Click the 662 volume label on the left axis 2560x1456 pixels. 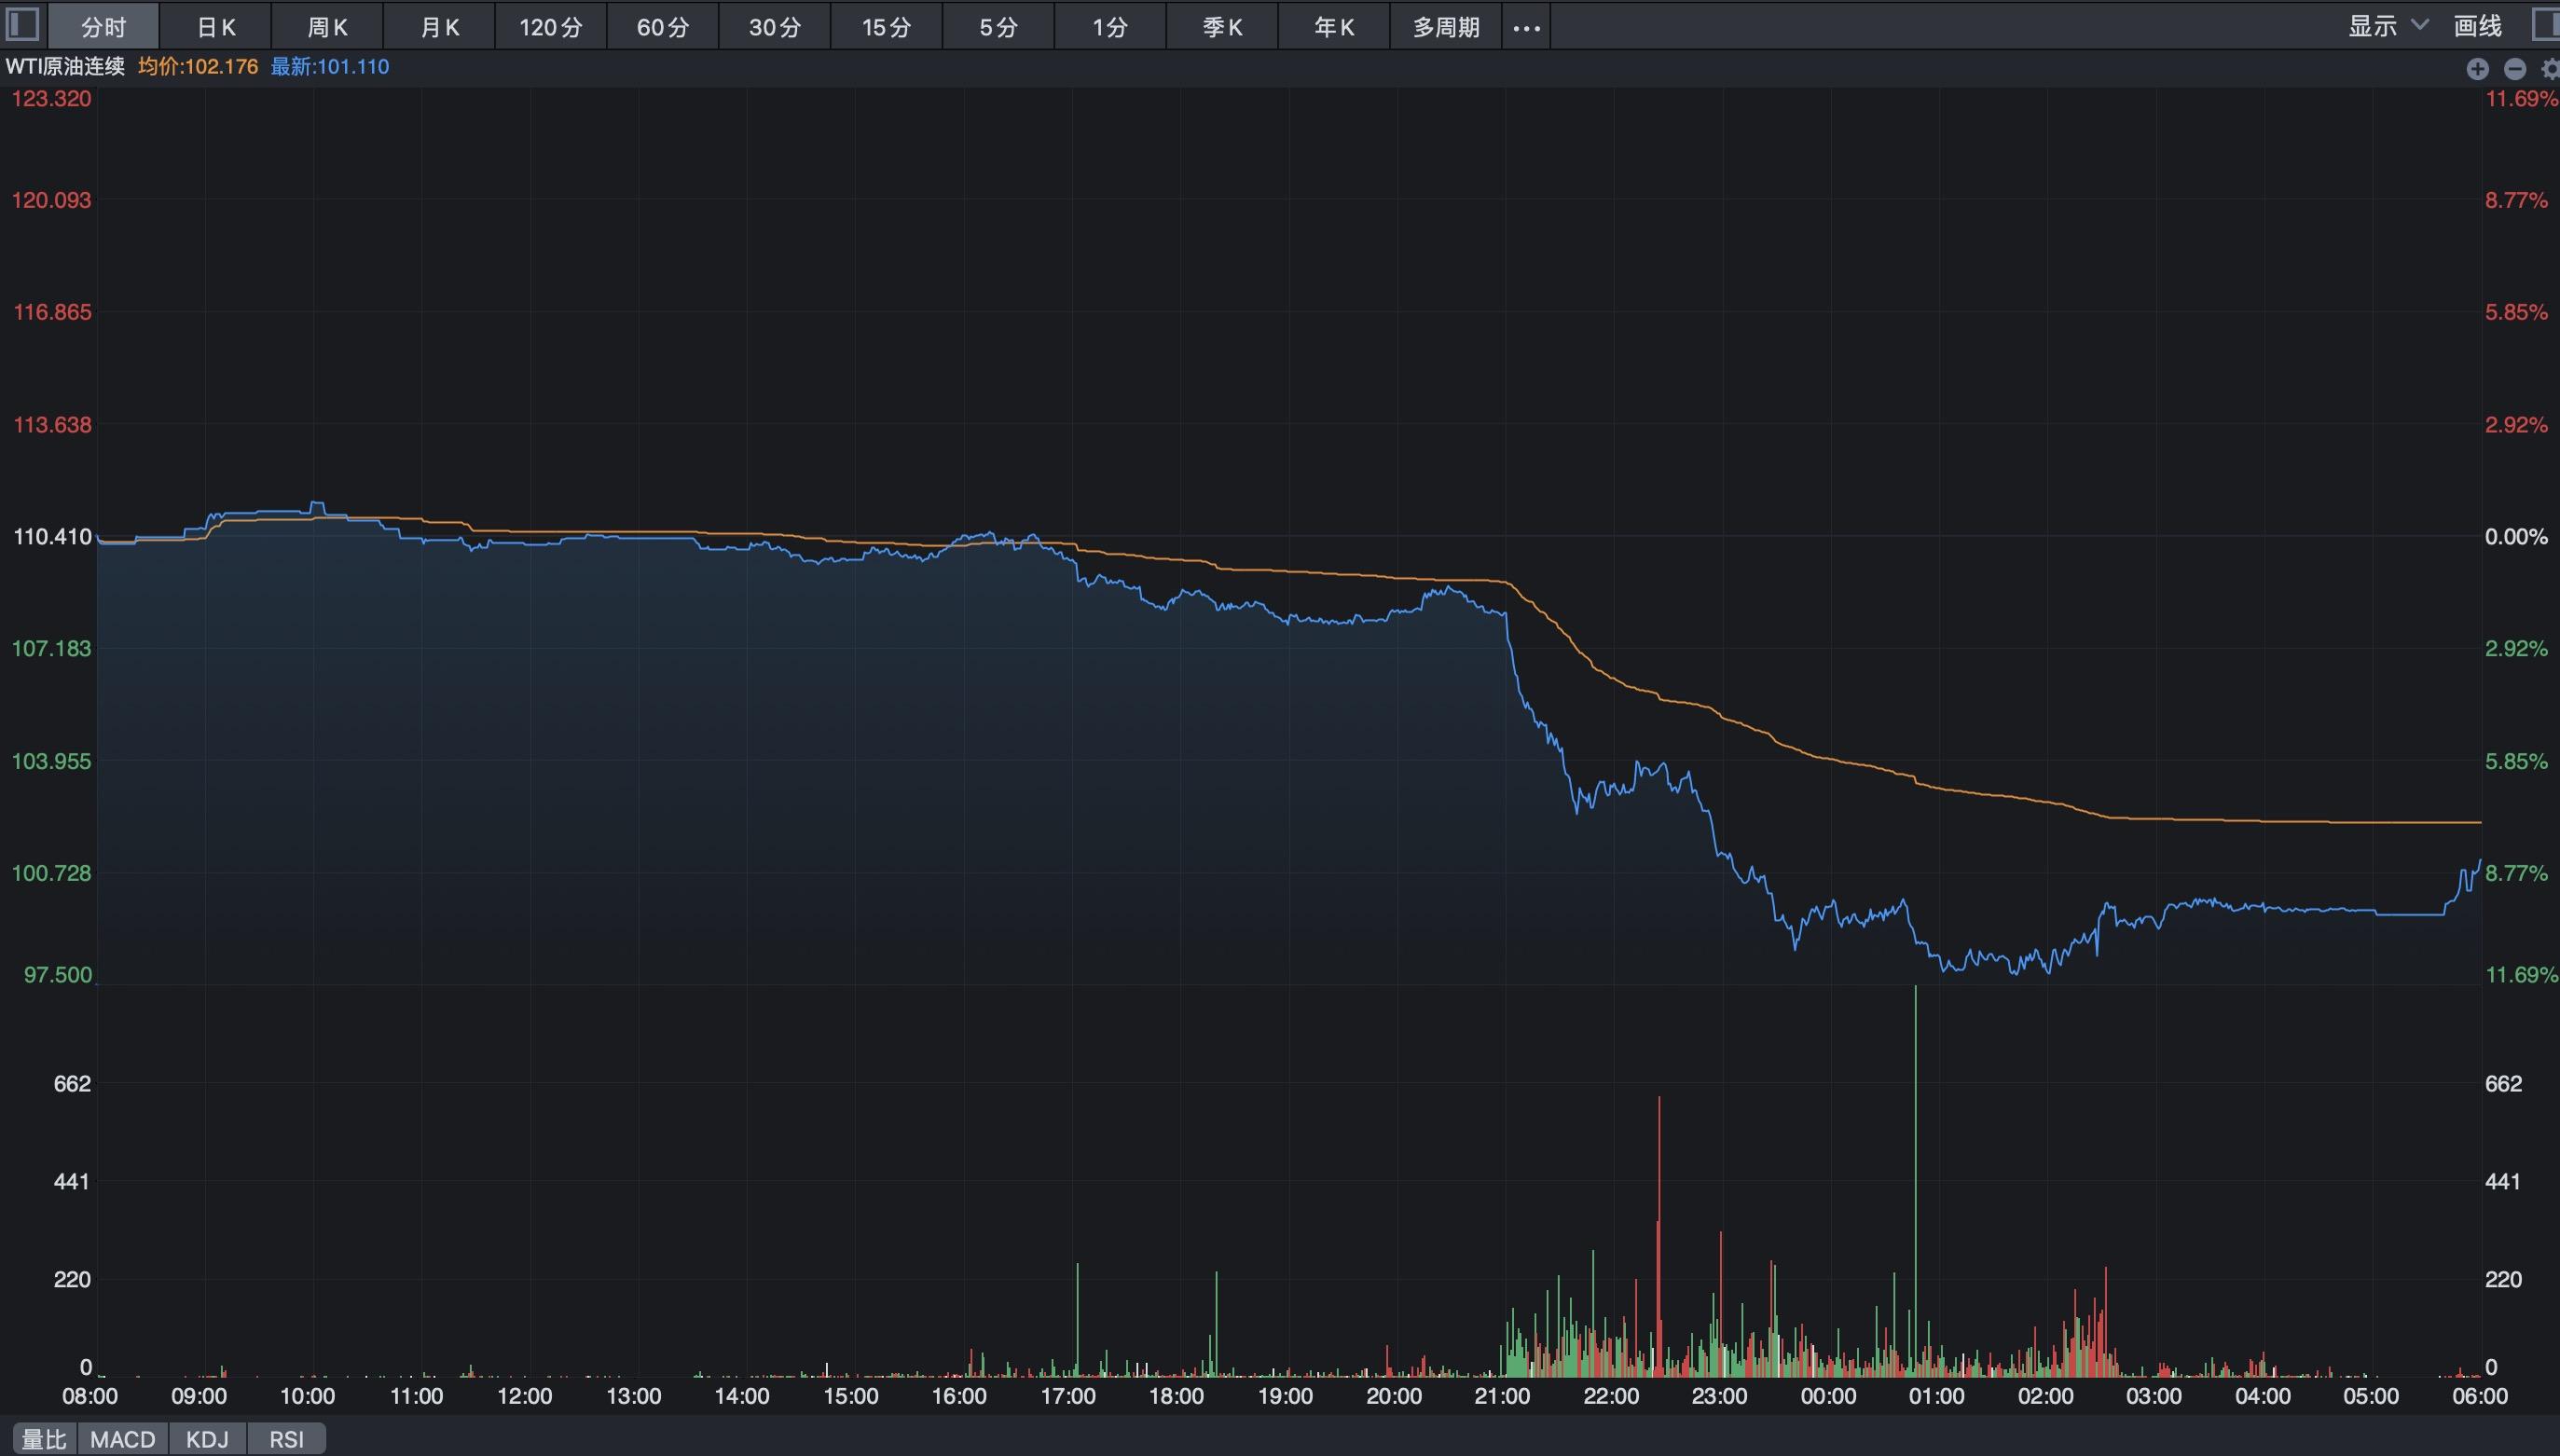tap(72, 1084)
